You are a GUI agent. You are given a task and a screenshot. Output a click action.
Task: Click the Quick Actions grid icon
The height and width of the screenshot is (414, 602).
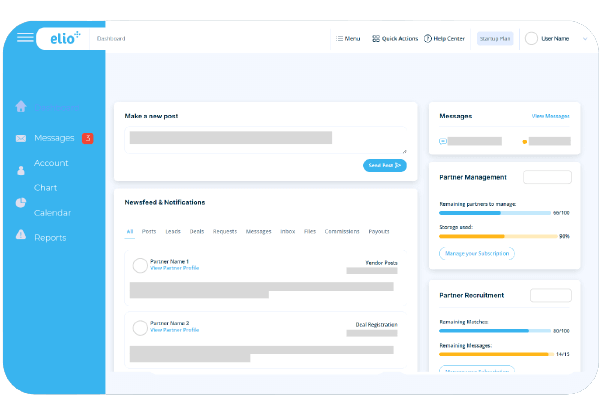376,38
